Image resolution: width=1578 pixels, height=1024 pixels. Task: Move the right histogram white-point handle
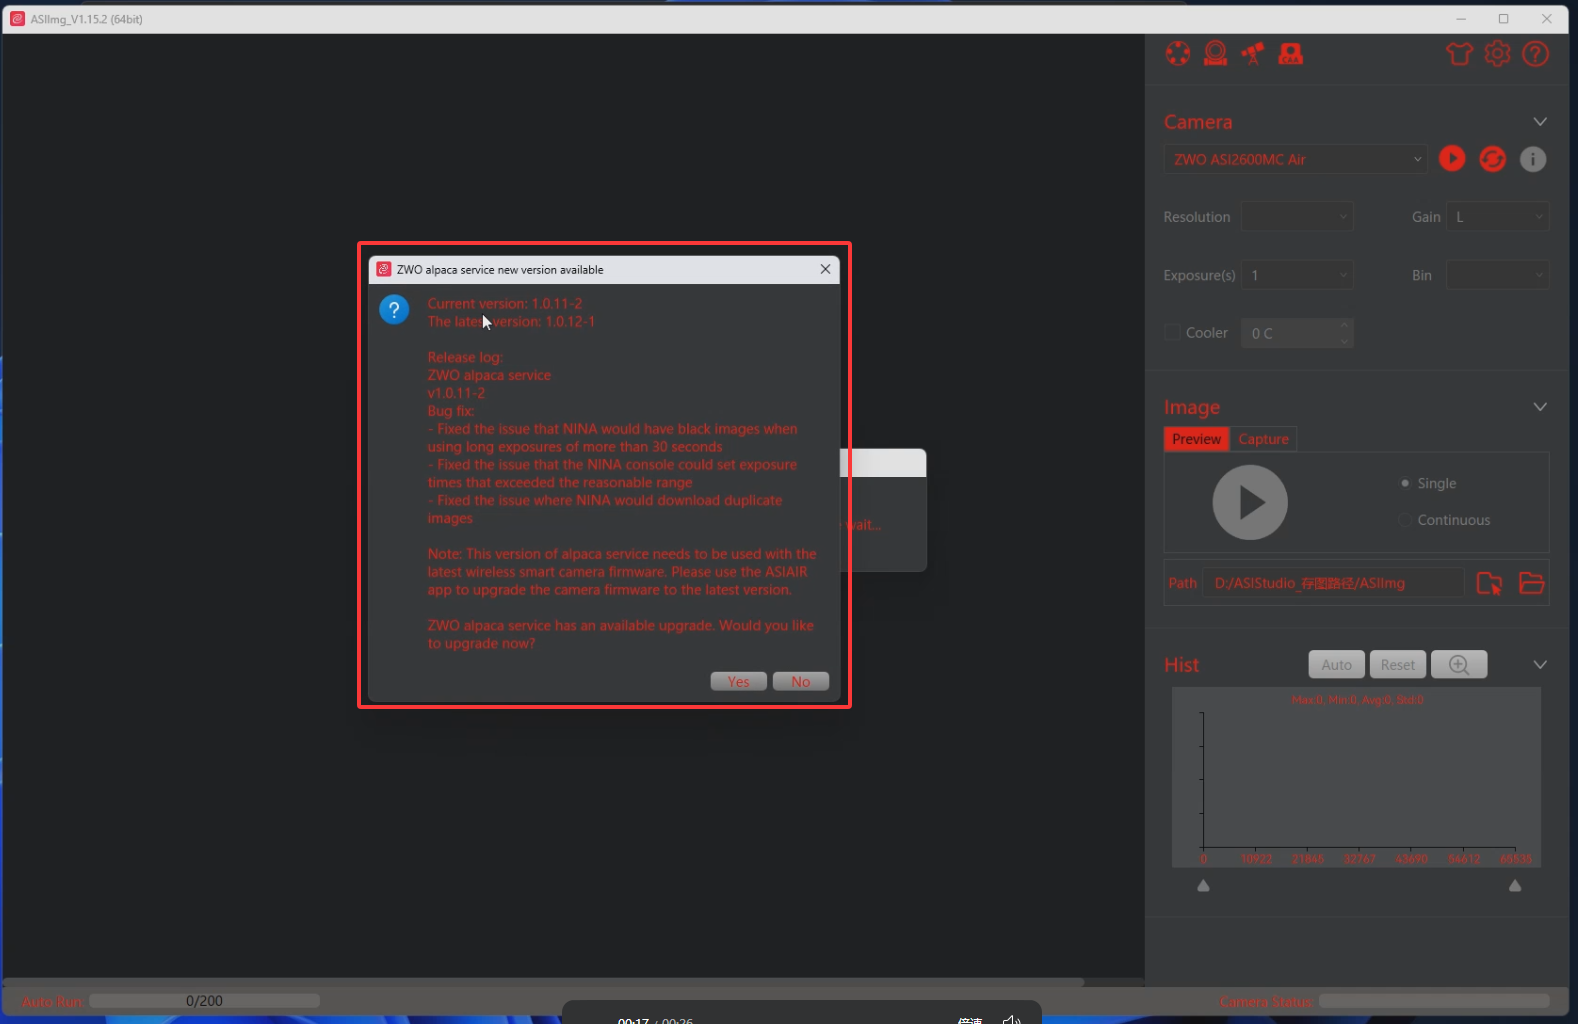[1515, 886]
